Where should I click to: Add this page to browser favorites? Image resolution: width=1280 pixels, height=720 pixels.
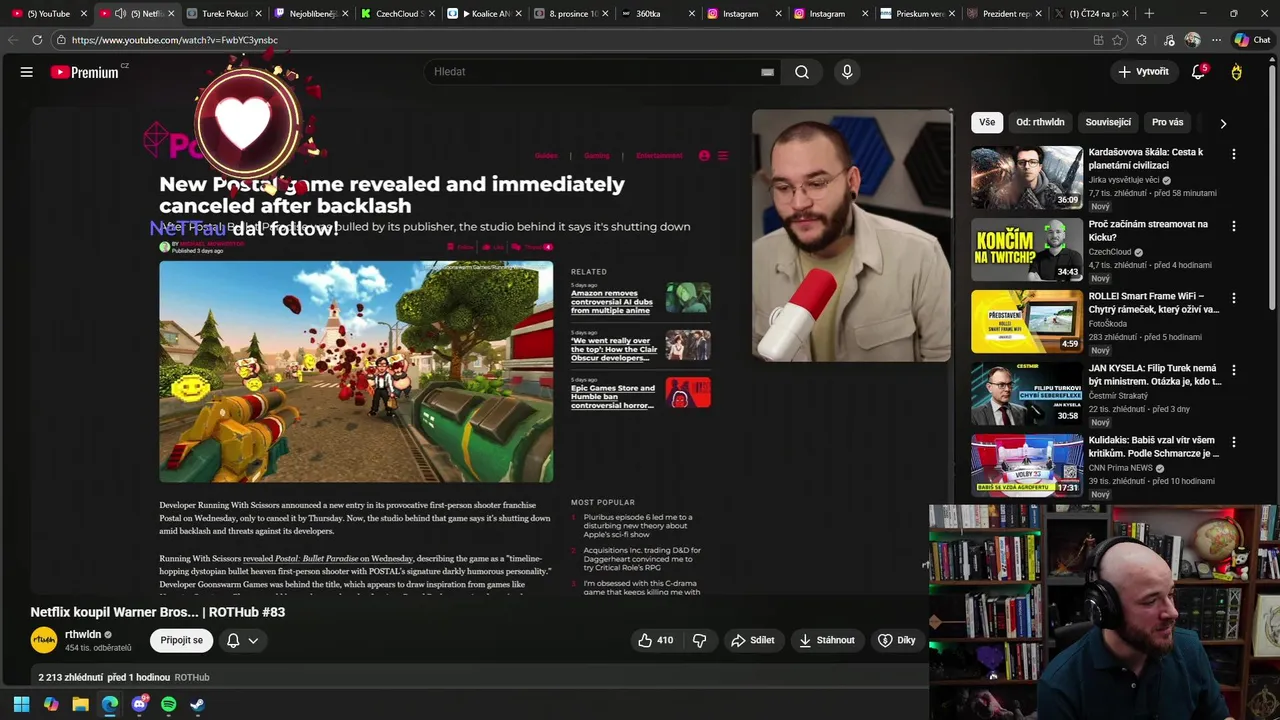point(1118,40)
